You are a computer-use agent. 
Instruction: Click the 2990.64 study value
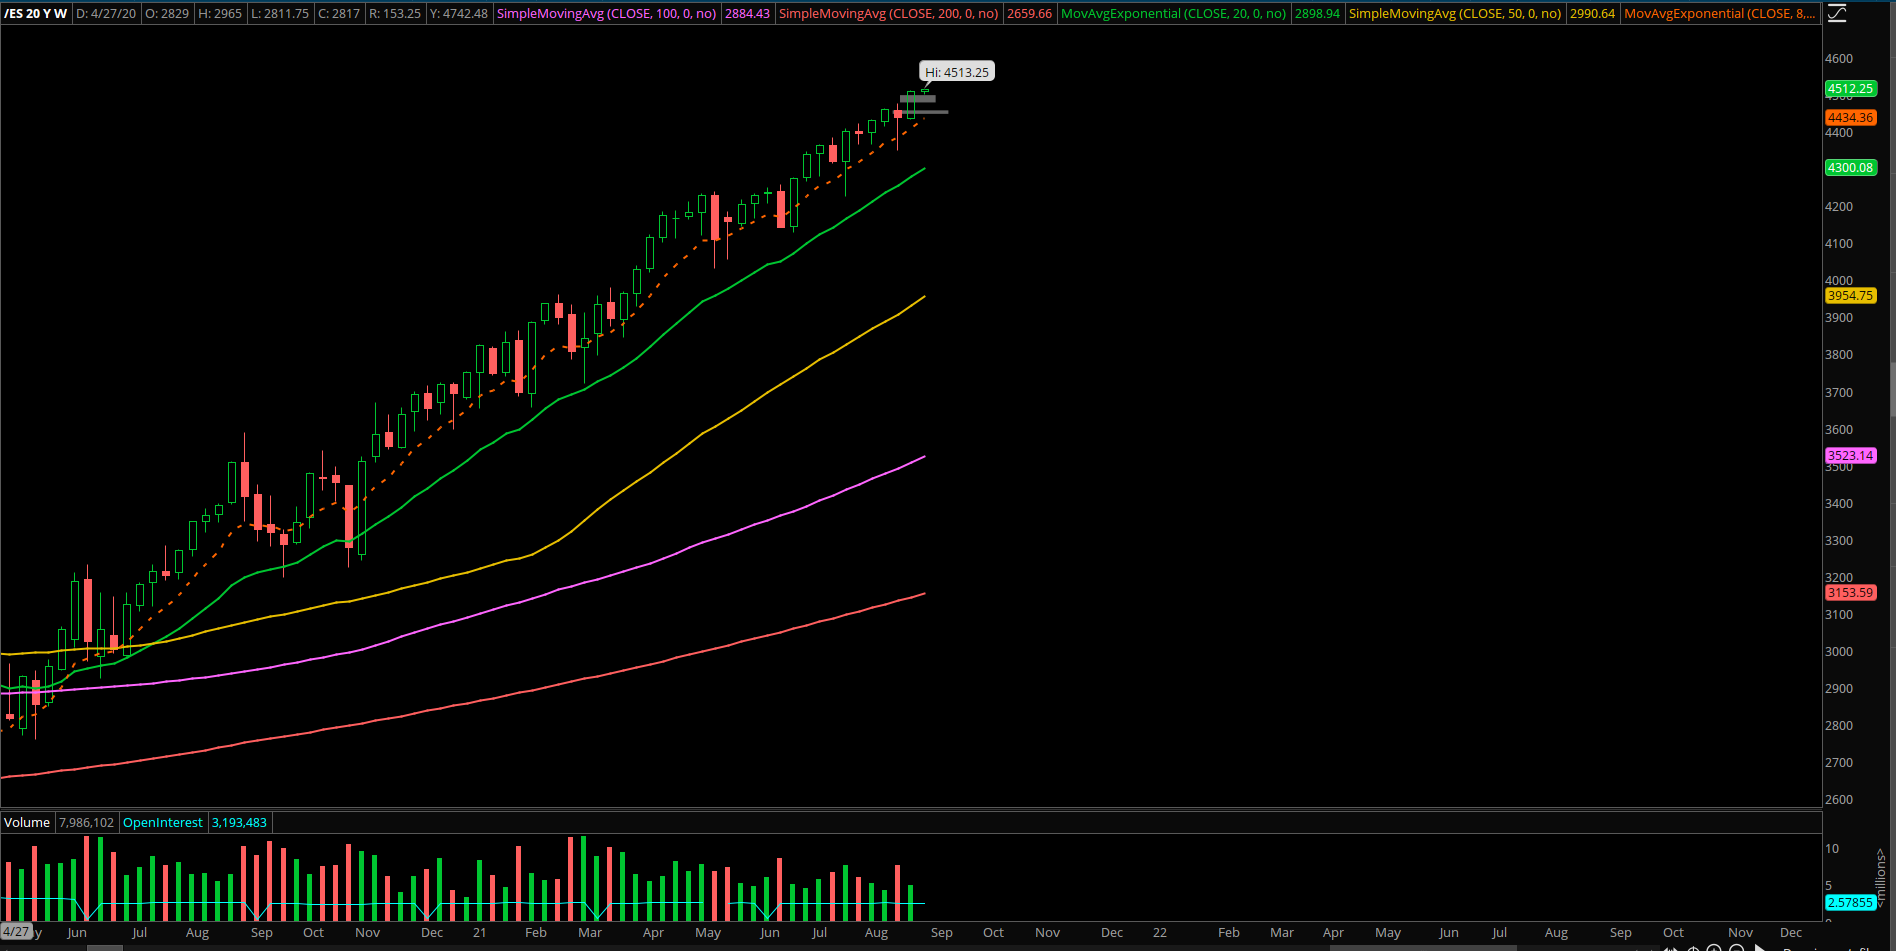pyautogui.click(x=1592, y=13)
